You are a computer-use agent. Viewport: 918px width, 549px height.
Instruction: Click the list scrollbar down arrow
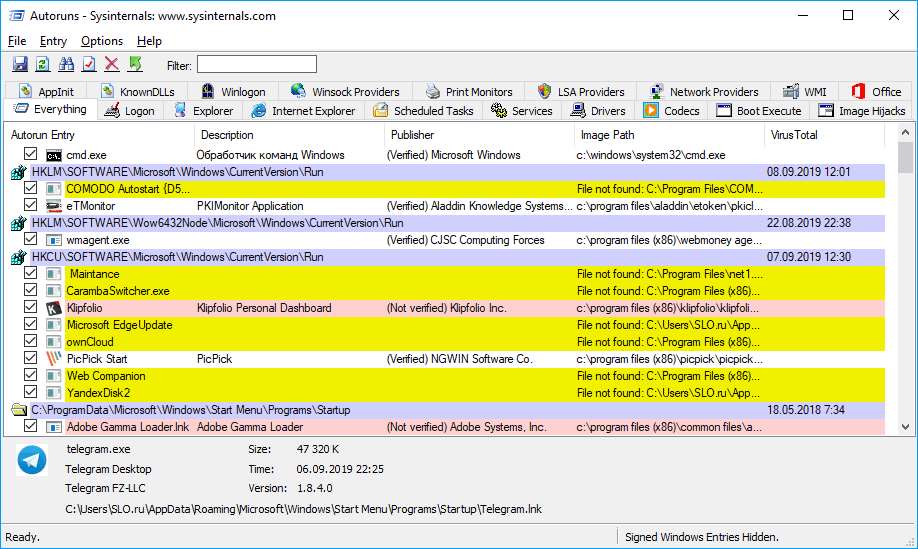pyautogui.click(x=905, y=427)
